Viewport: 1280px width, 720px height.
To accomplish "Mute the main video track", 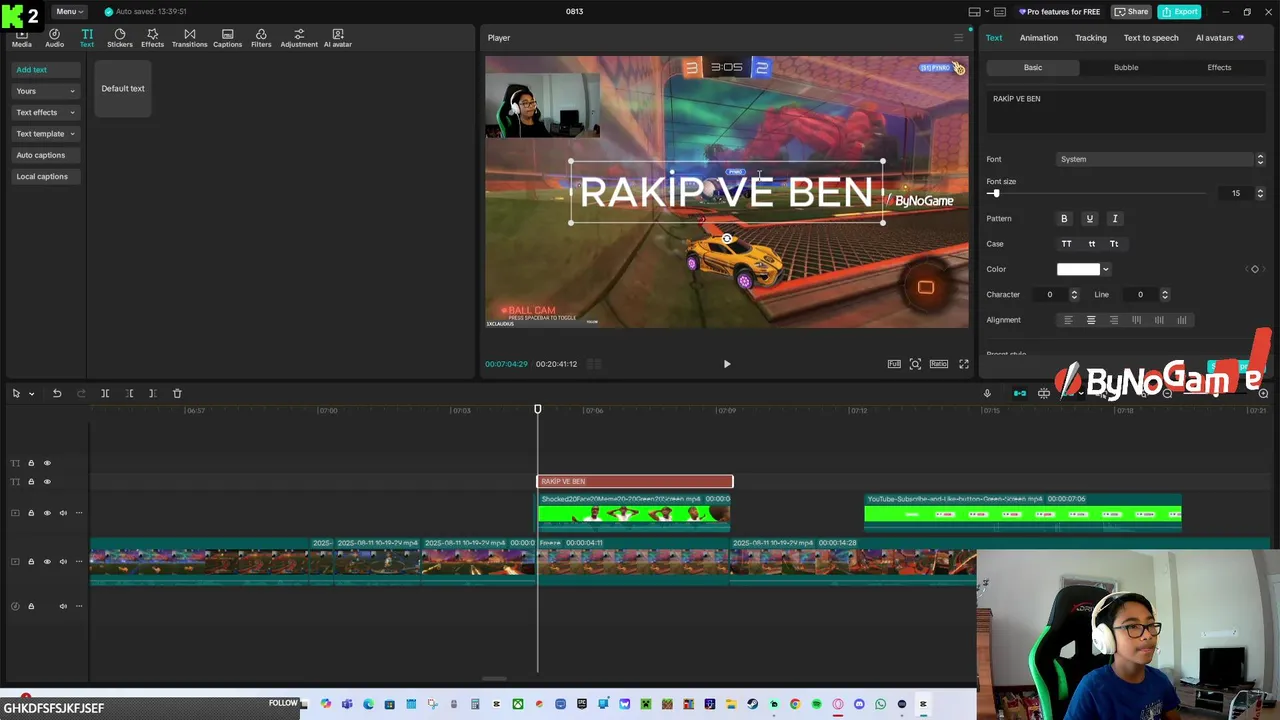I will tap(63, 562).
